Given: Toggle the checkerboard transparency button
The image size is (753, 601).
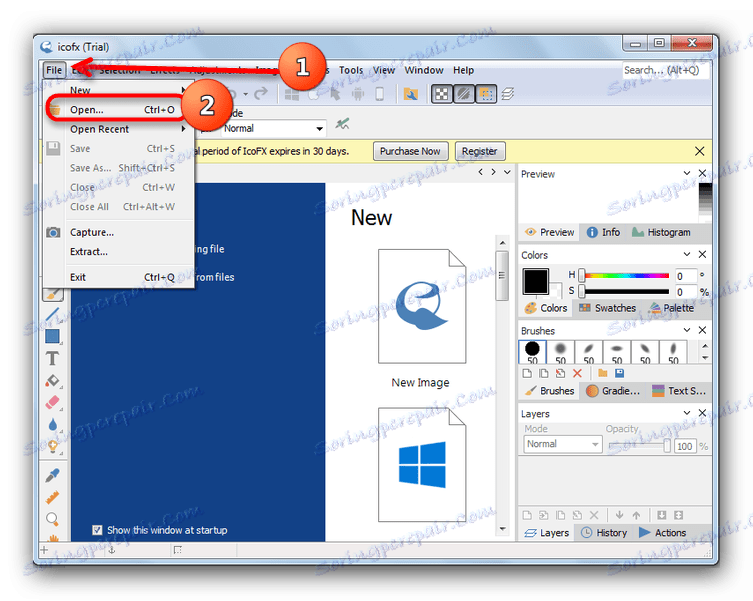Looking at the screenshot, I should coord(442,94).
